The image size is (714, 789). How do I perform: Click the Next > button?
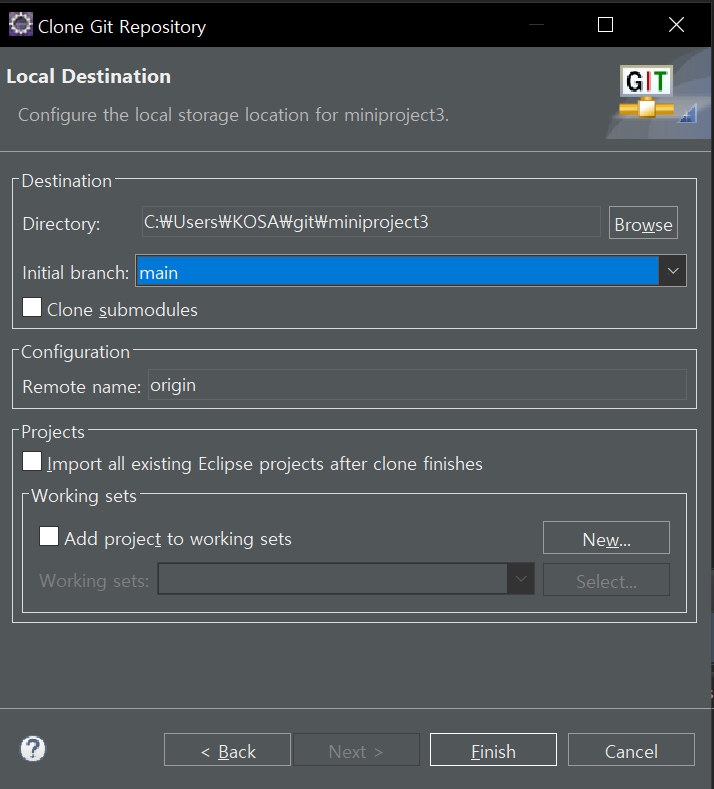[x=356, y=750]
